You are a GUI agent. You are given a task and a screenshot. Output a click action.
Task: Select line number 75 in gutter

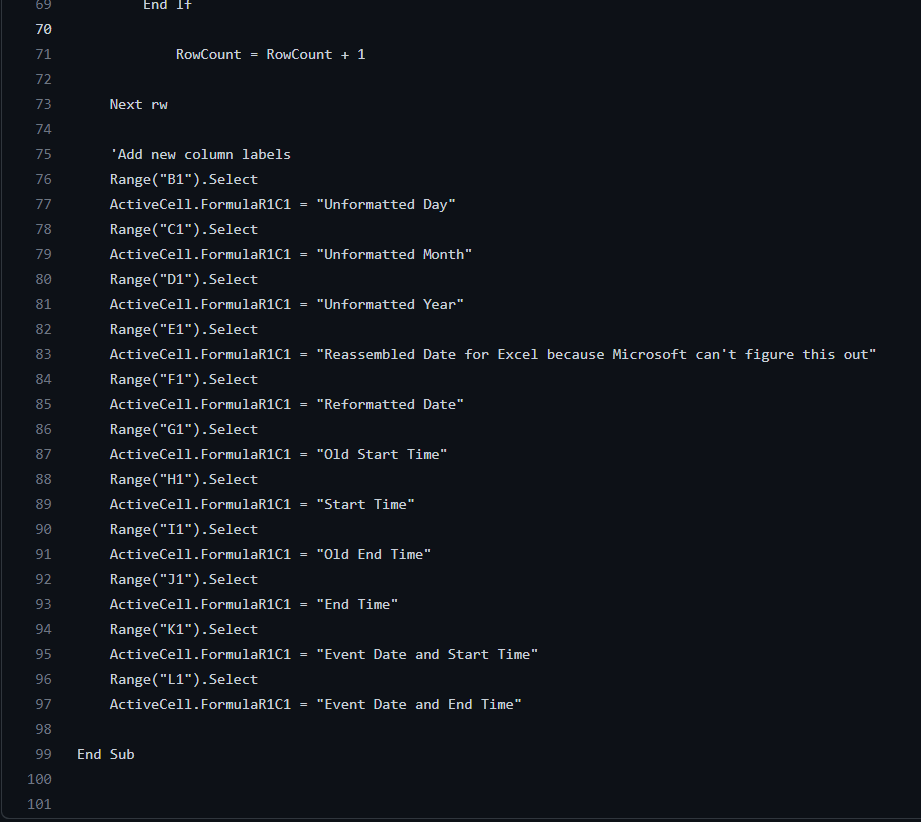coord(42,154)
